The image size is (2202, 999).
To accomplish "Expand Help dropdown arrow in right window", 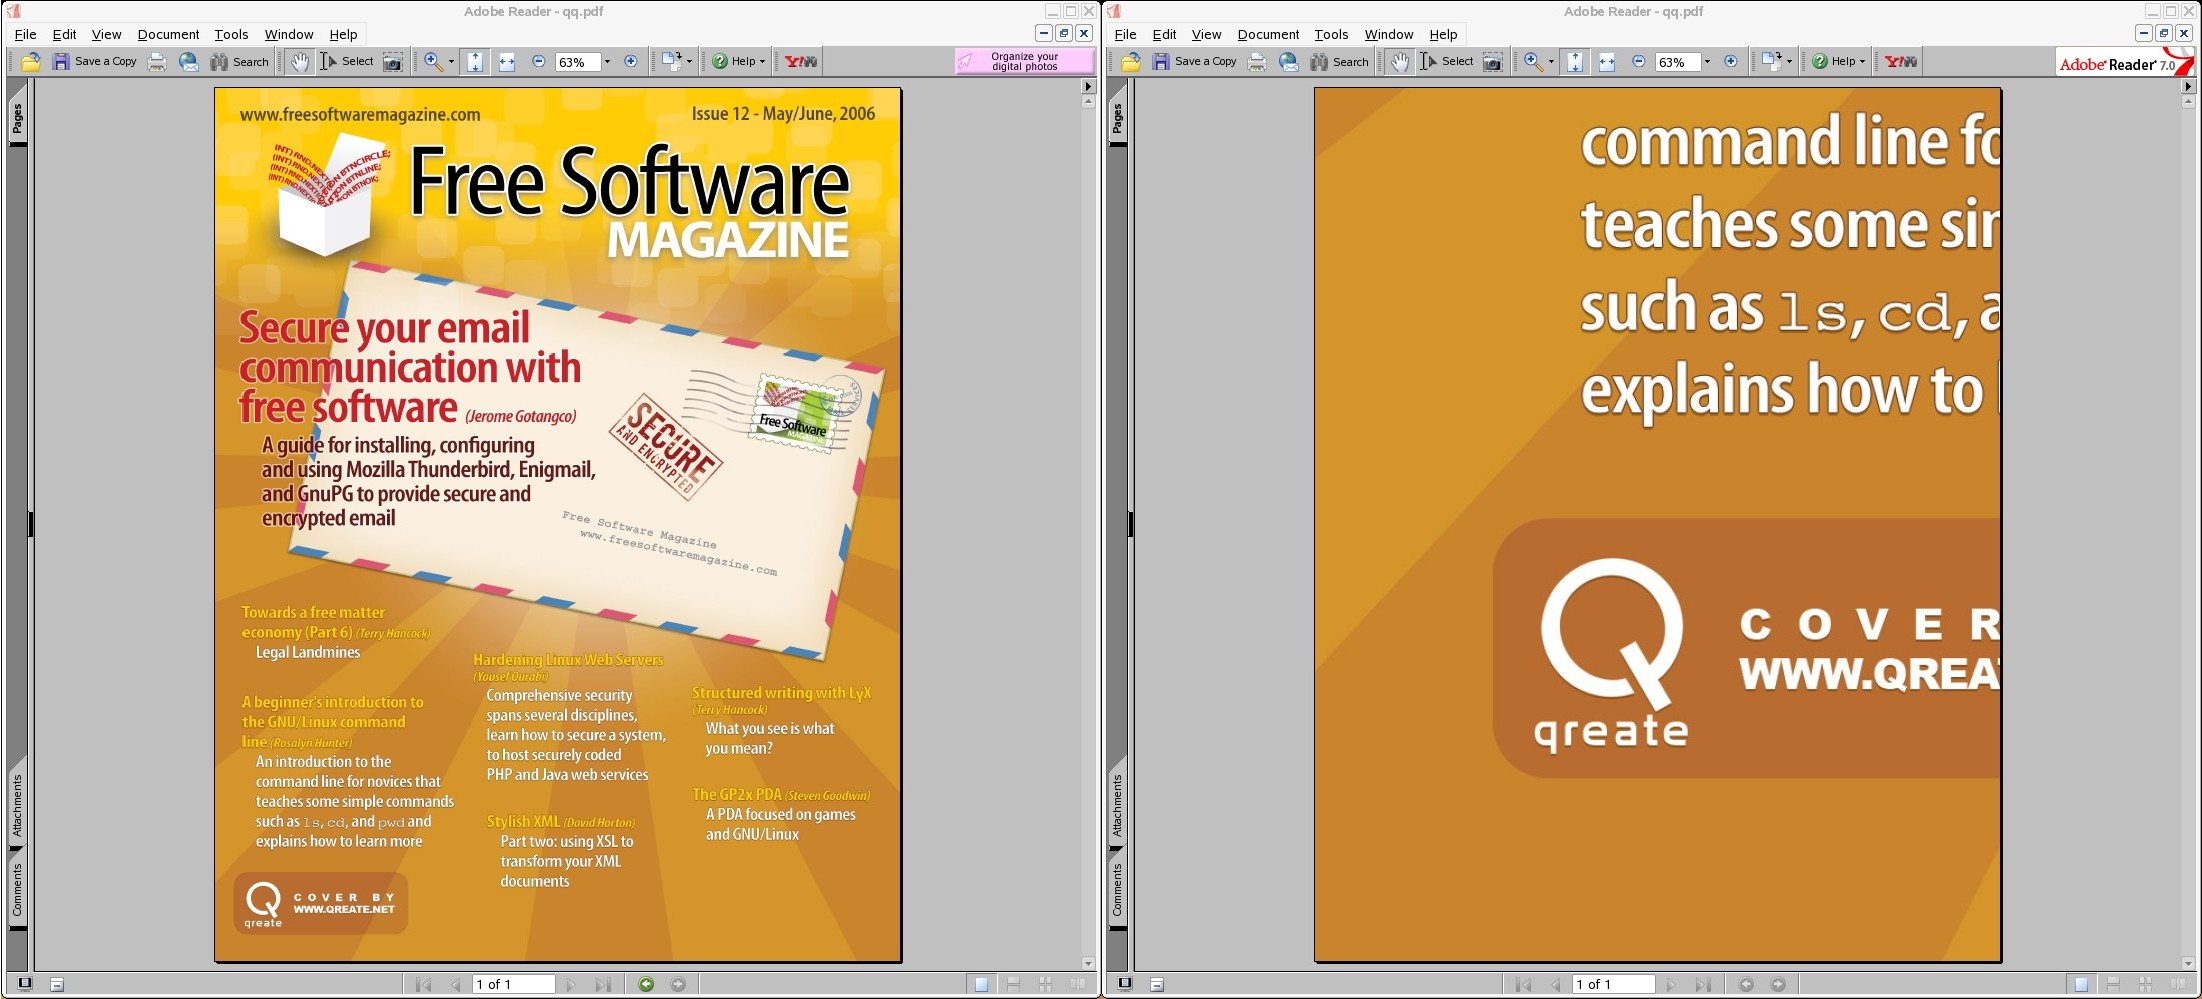I will click(1862, 62).
